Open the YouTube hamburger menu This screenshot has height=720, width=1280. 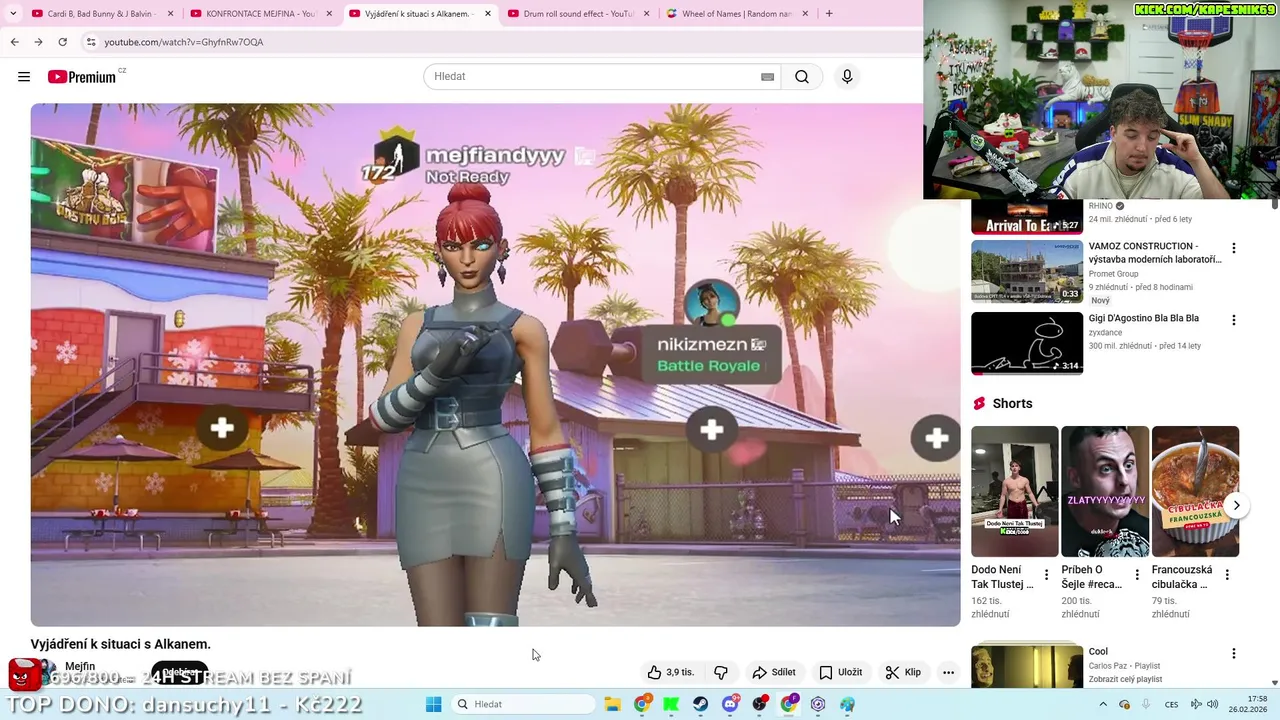click(24, 77)
